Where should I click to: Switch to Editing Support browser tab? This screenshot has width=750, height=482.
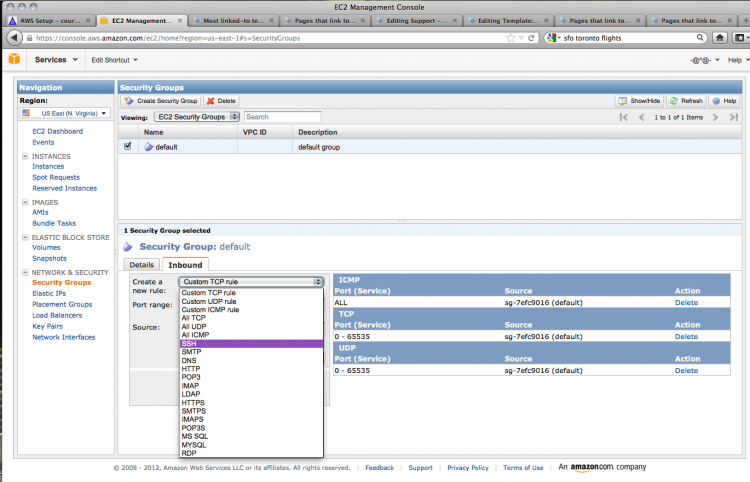tap(416, 21)
